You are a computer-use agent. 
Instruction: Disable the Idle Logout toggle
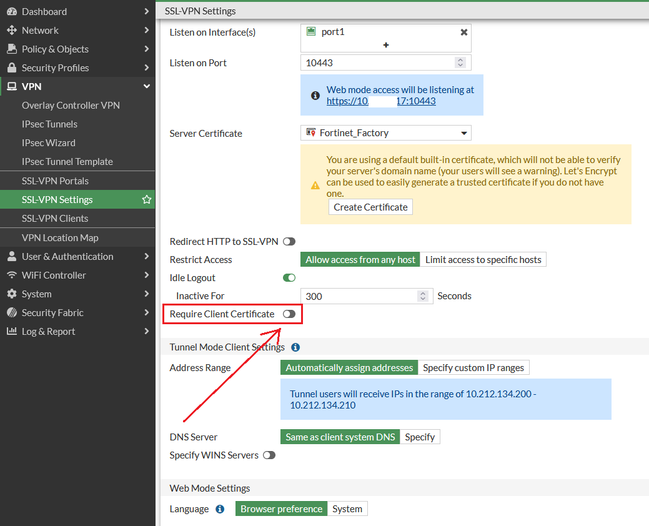289,278
